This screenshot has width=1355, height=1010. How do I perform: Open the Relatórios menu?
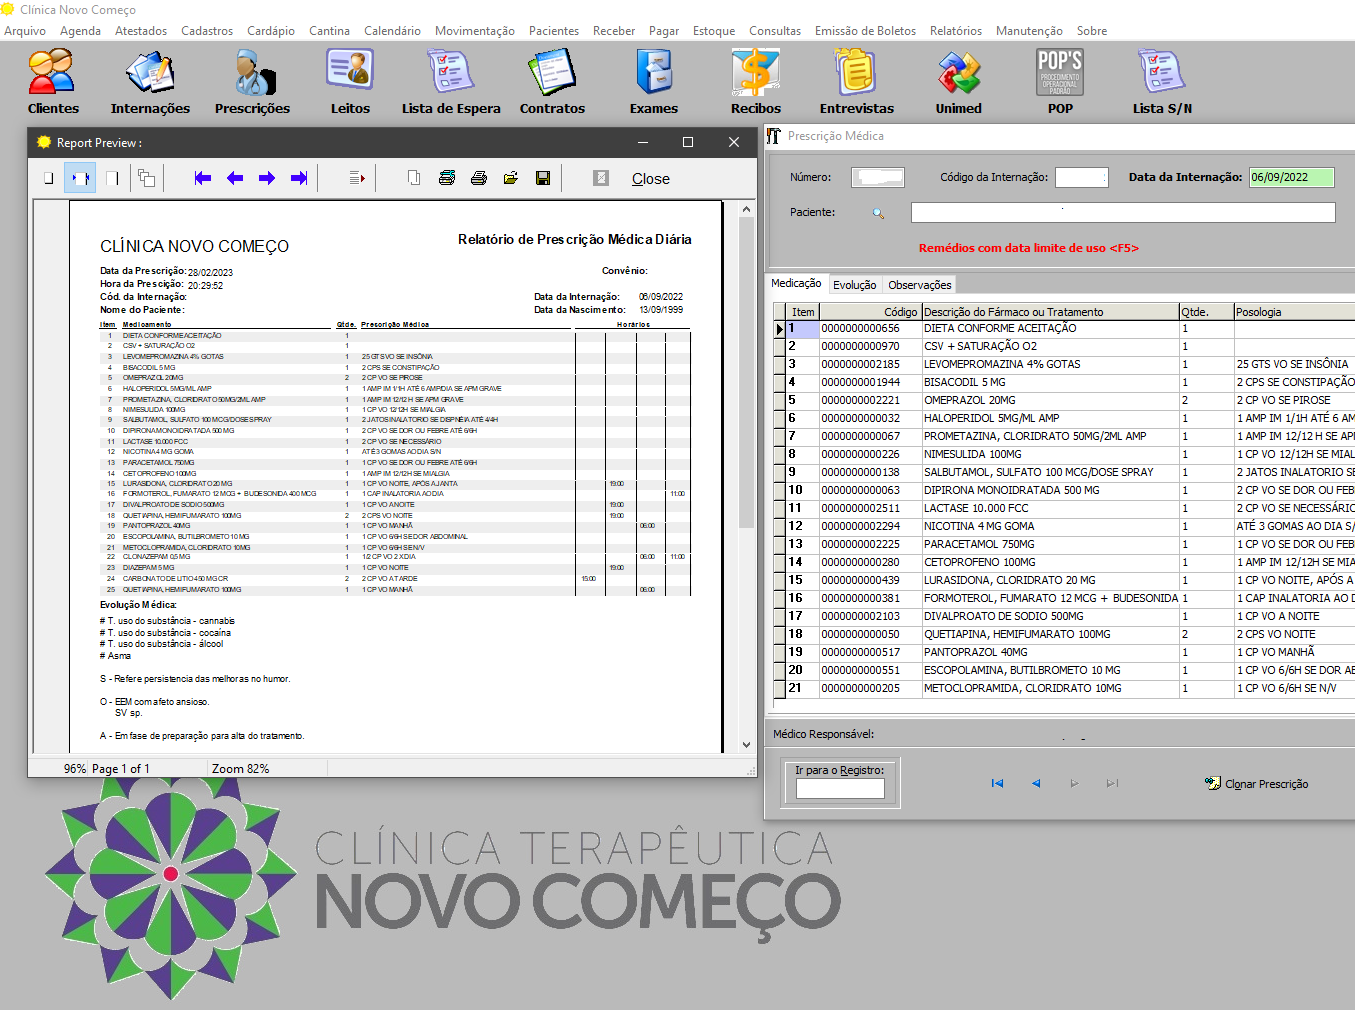pyautogui.click(x=956, y=31)
